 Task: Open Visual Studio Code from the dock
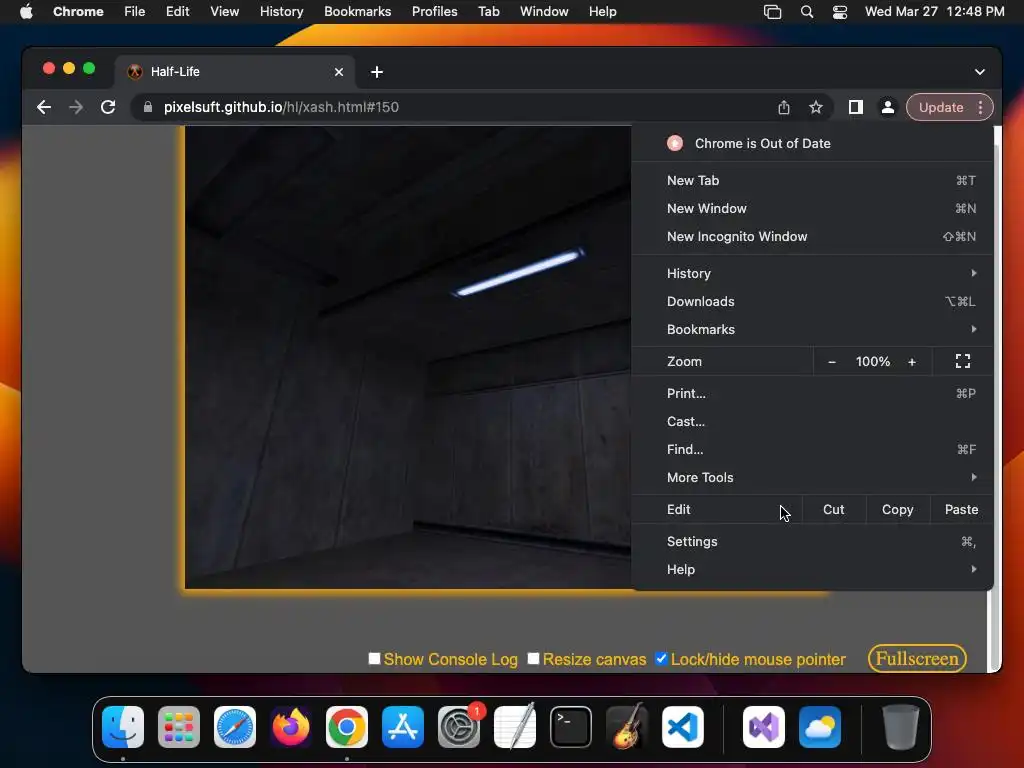[683, 727]
